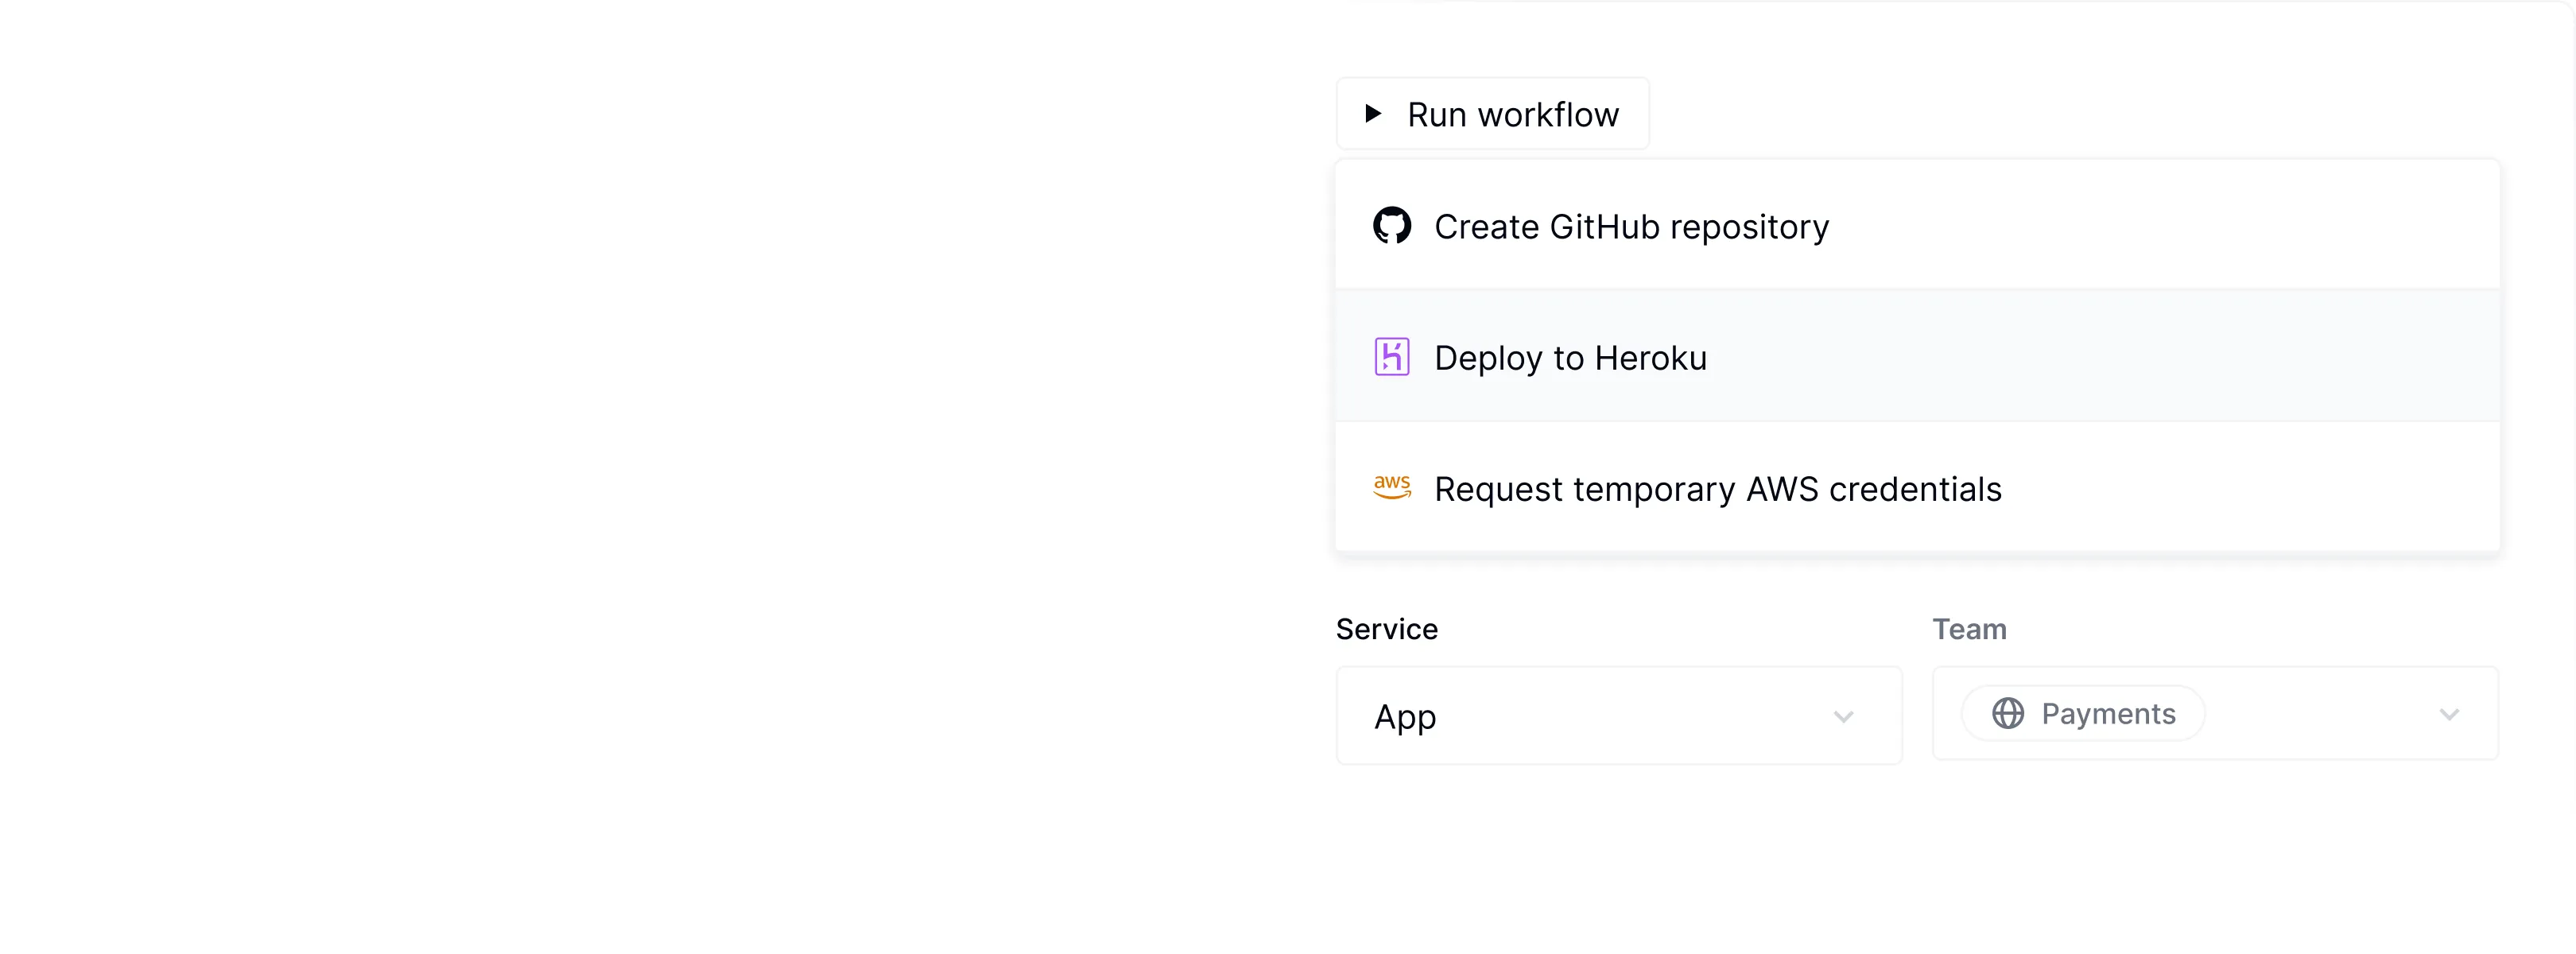This screenshot has width=2576, height=954.
Task: Choose Deploy to Heroku option
Action: (1570, 358)
